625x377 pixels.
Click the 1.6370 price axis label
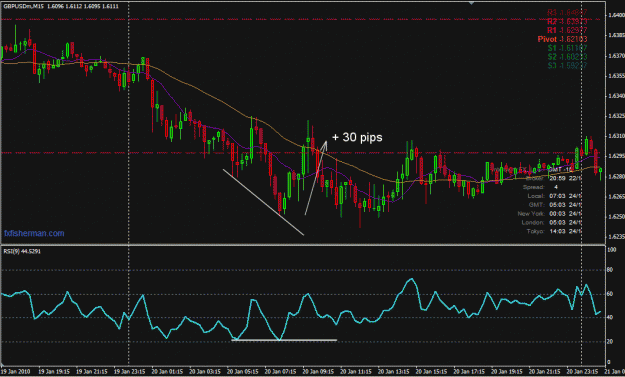tap(616, 55)
